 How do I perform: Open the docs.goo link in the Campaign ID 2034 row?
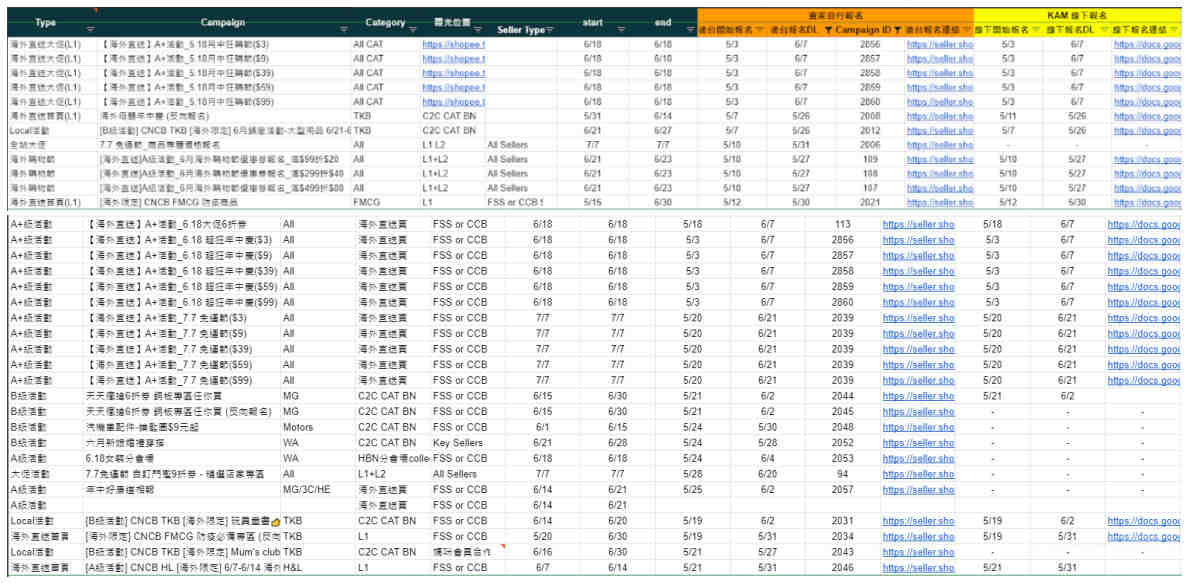1144,537
